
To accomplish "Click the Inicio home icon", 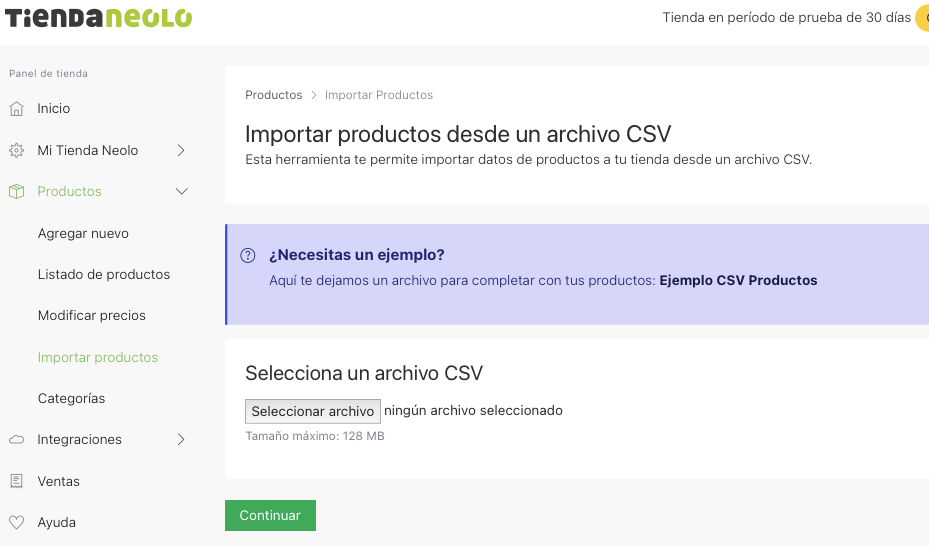I will (16, 109).
